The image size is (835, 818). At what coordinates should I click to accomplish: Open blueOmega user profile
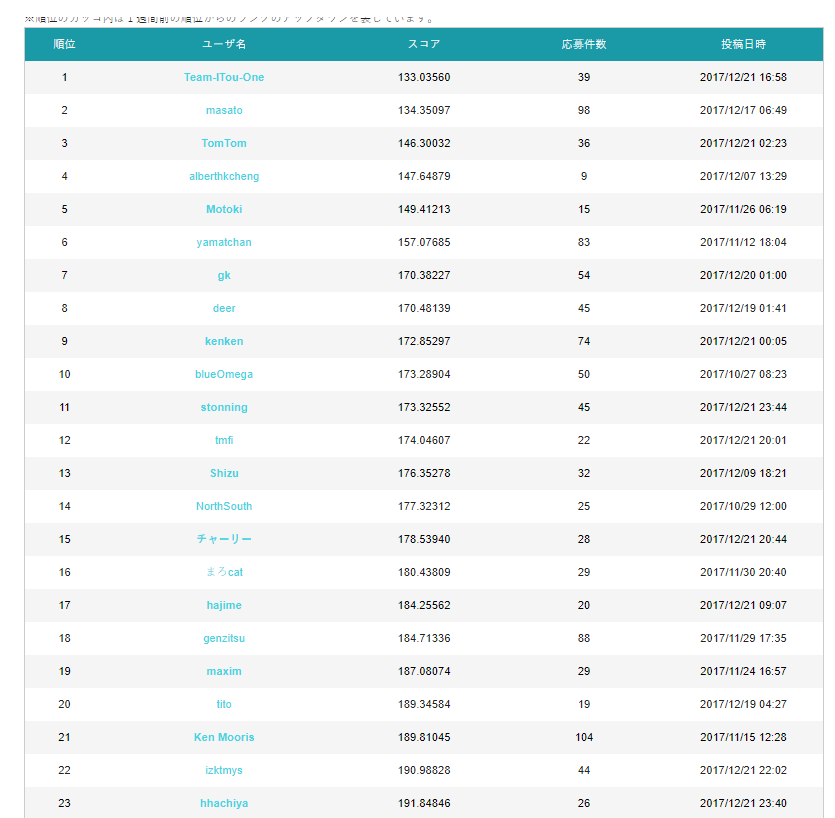pyautogui.click(x=224, y=374)
